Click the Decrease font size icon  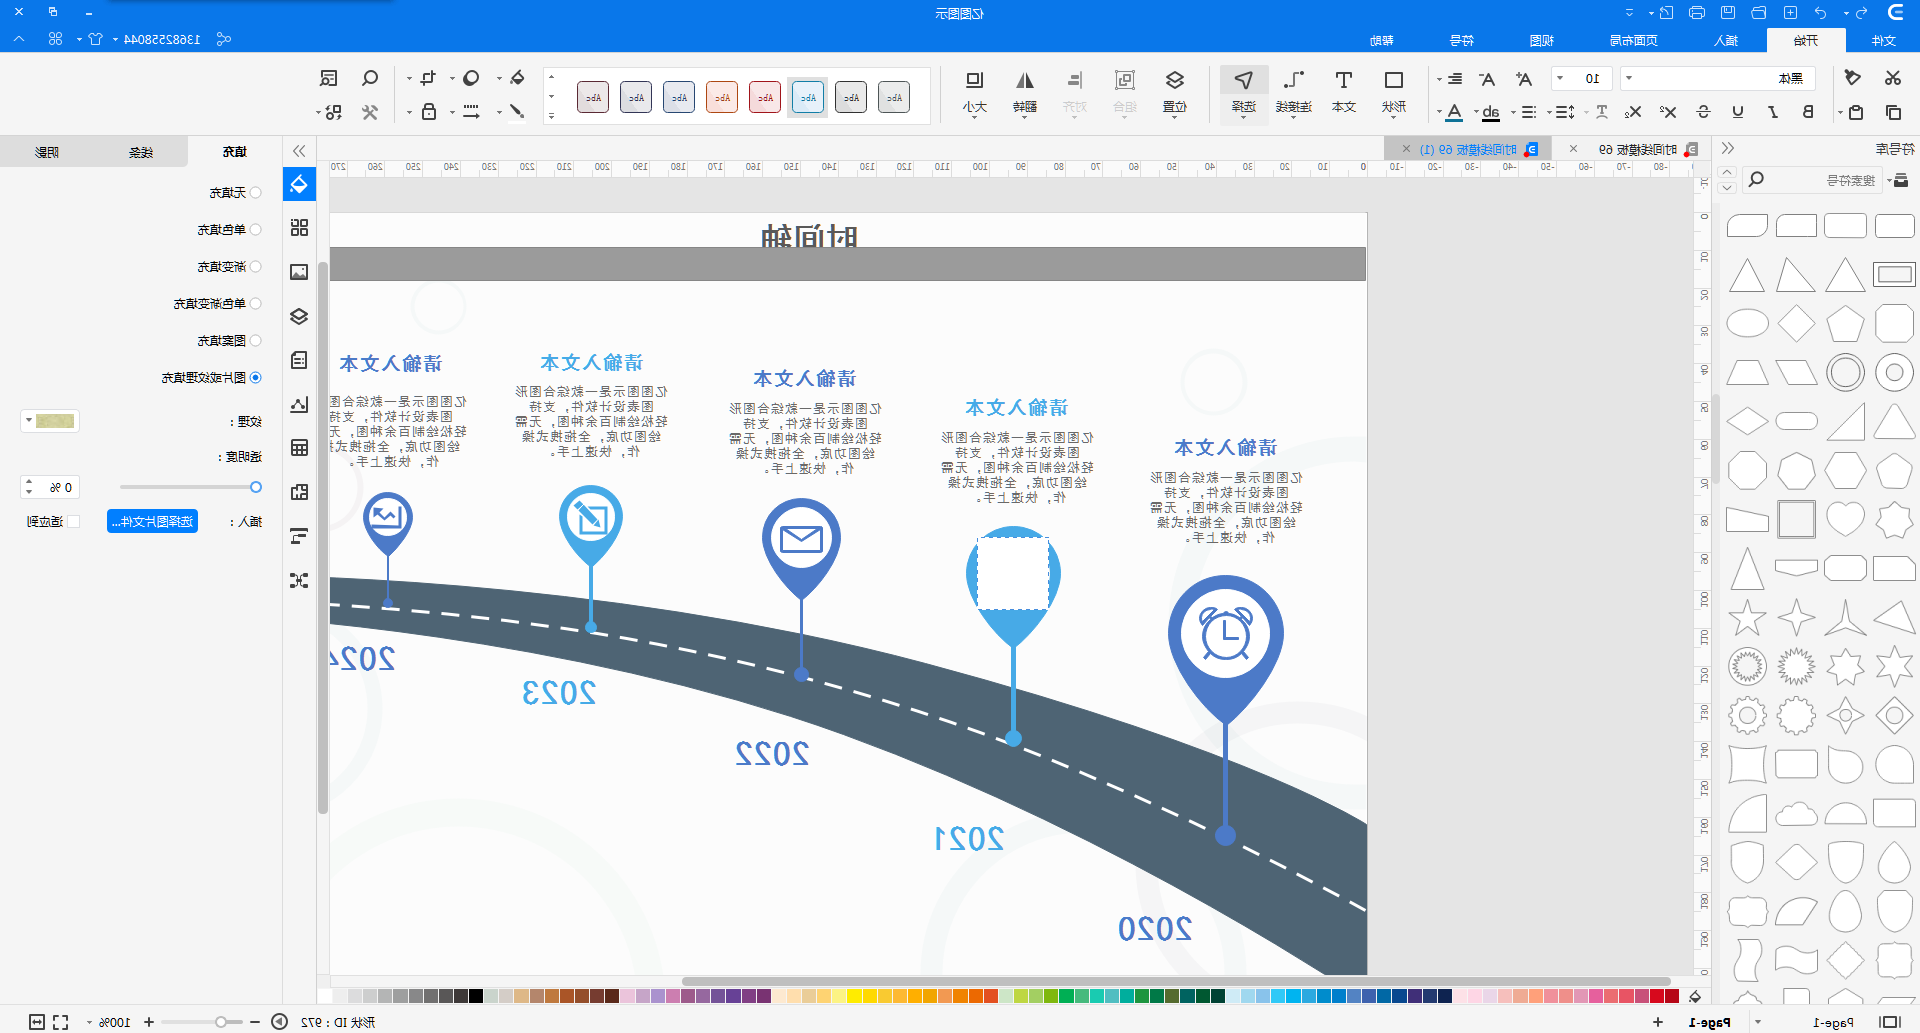(x=1487, y=79)
